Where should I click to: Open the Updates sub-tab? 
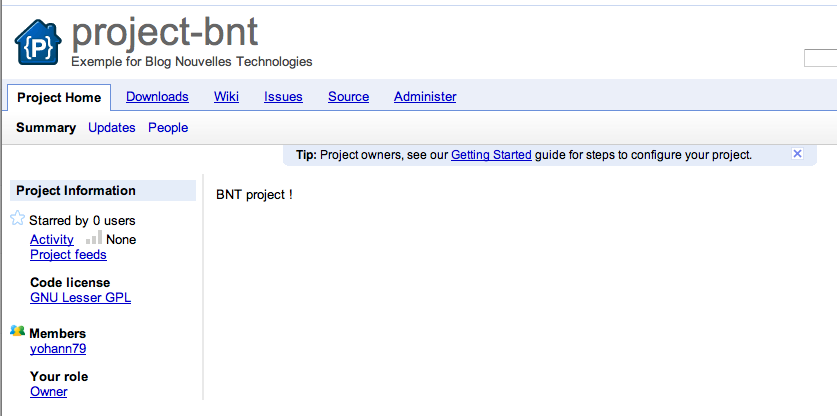(x=112, y=128)
